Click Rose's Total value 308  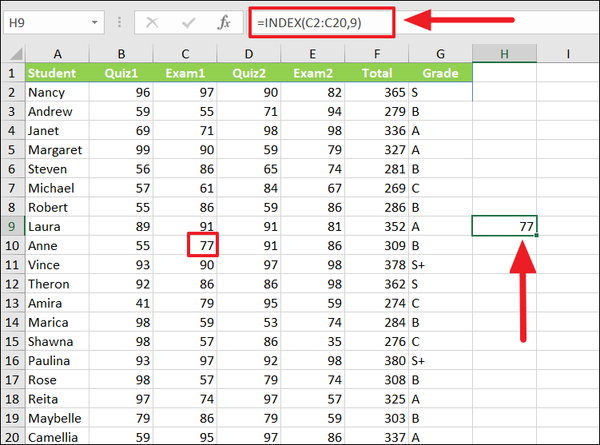(377, 380)
